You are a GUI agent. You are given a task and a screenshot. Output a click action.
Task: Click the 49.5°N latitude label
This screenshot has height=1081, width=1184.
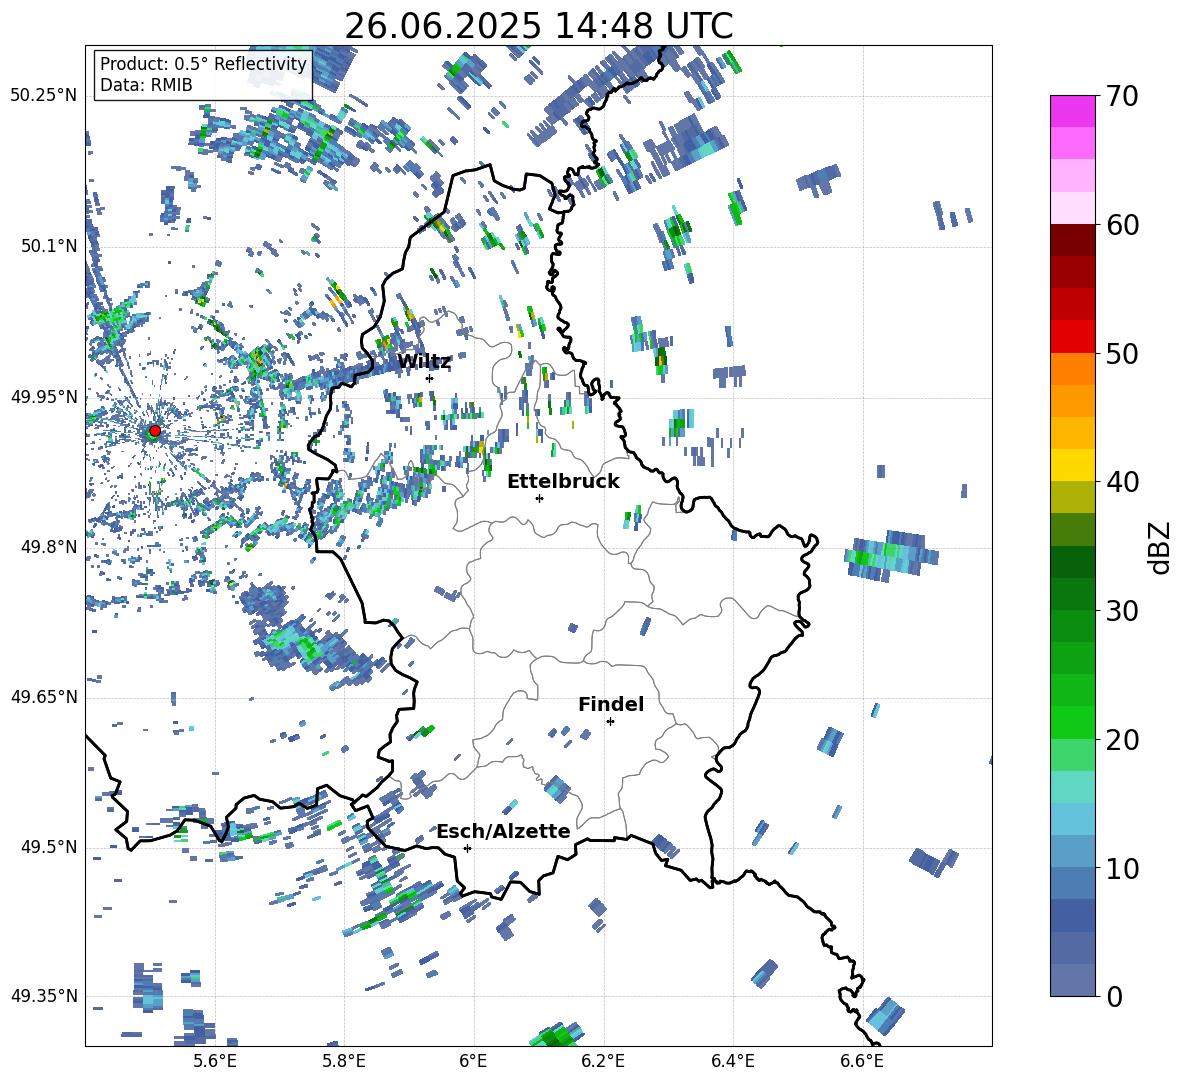tap(48, 846)
